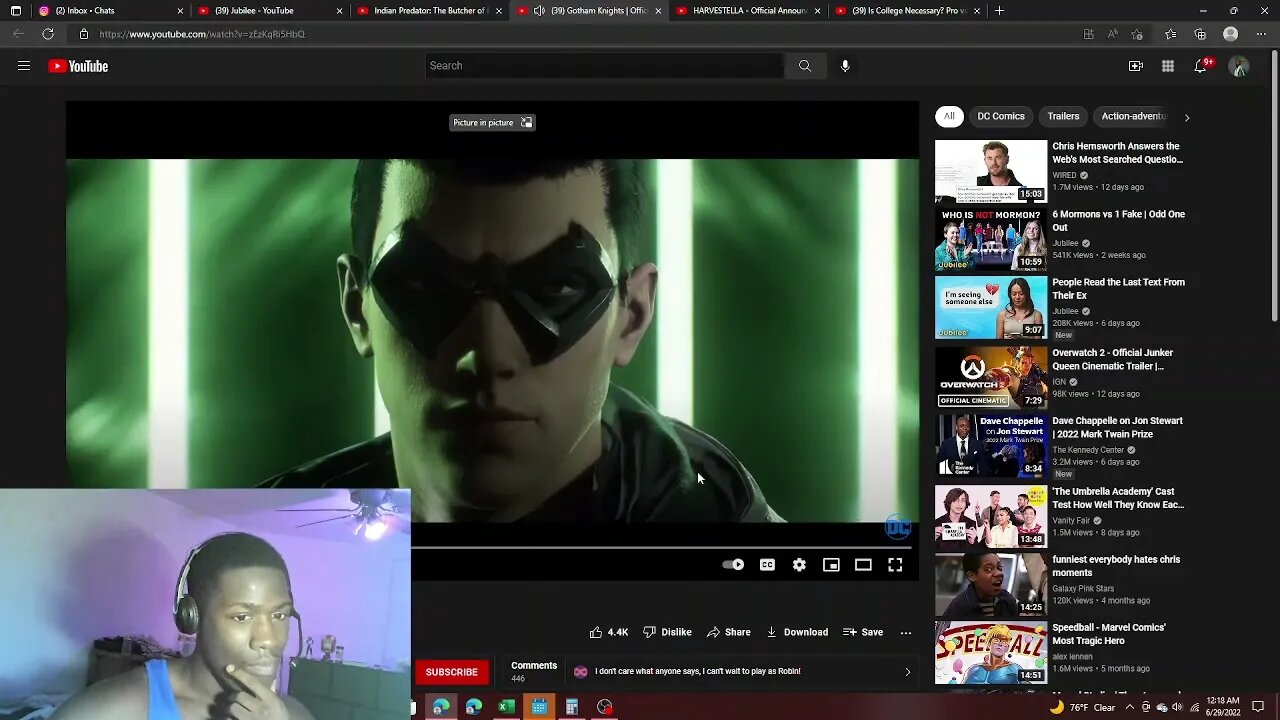This screenshot has width=1280, height=720.
Task: Add this page to favorites star icon
Action: (1137, 34)
